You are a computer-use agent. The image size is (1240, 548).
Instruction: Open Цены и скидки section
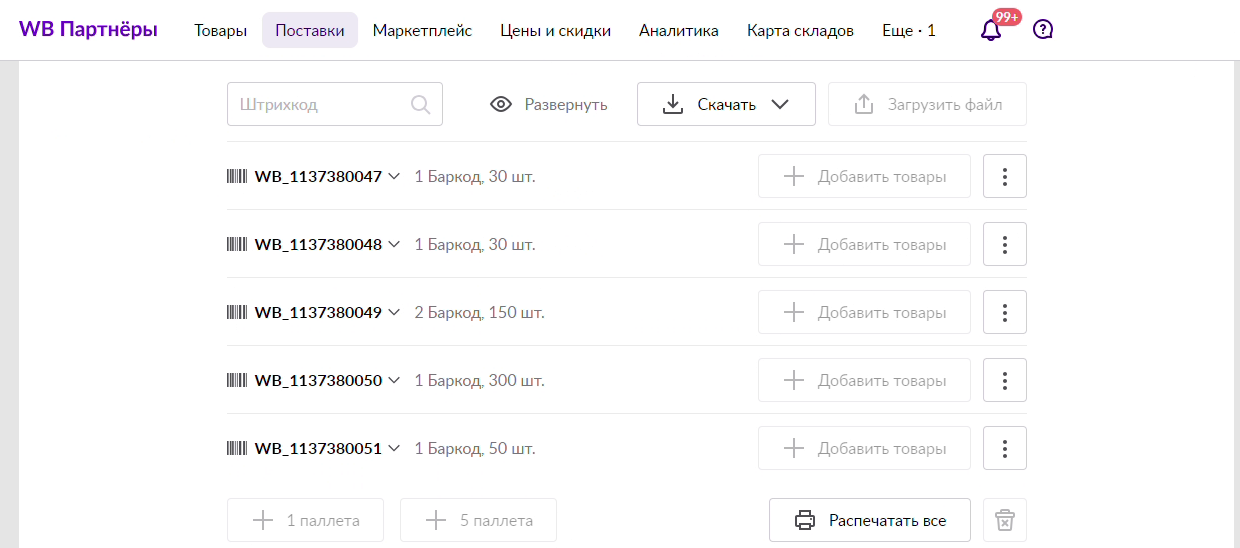[x=556, y=30]
